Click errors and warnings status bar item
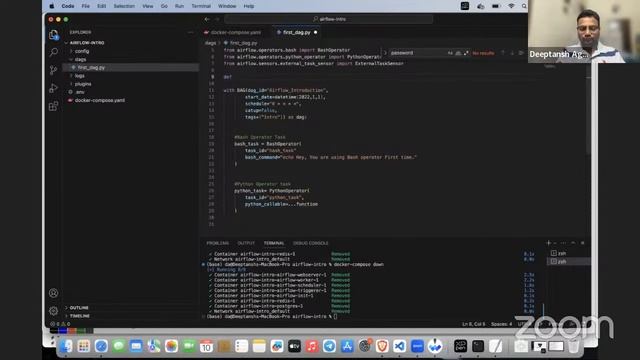Image resolution: width=640 pixels, height=360 pixels. point(60,324)
